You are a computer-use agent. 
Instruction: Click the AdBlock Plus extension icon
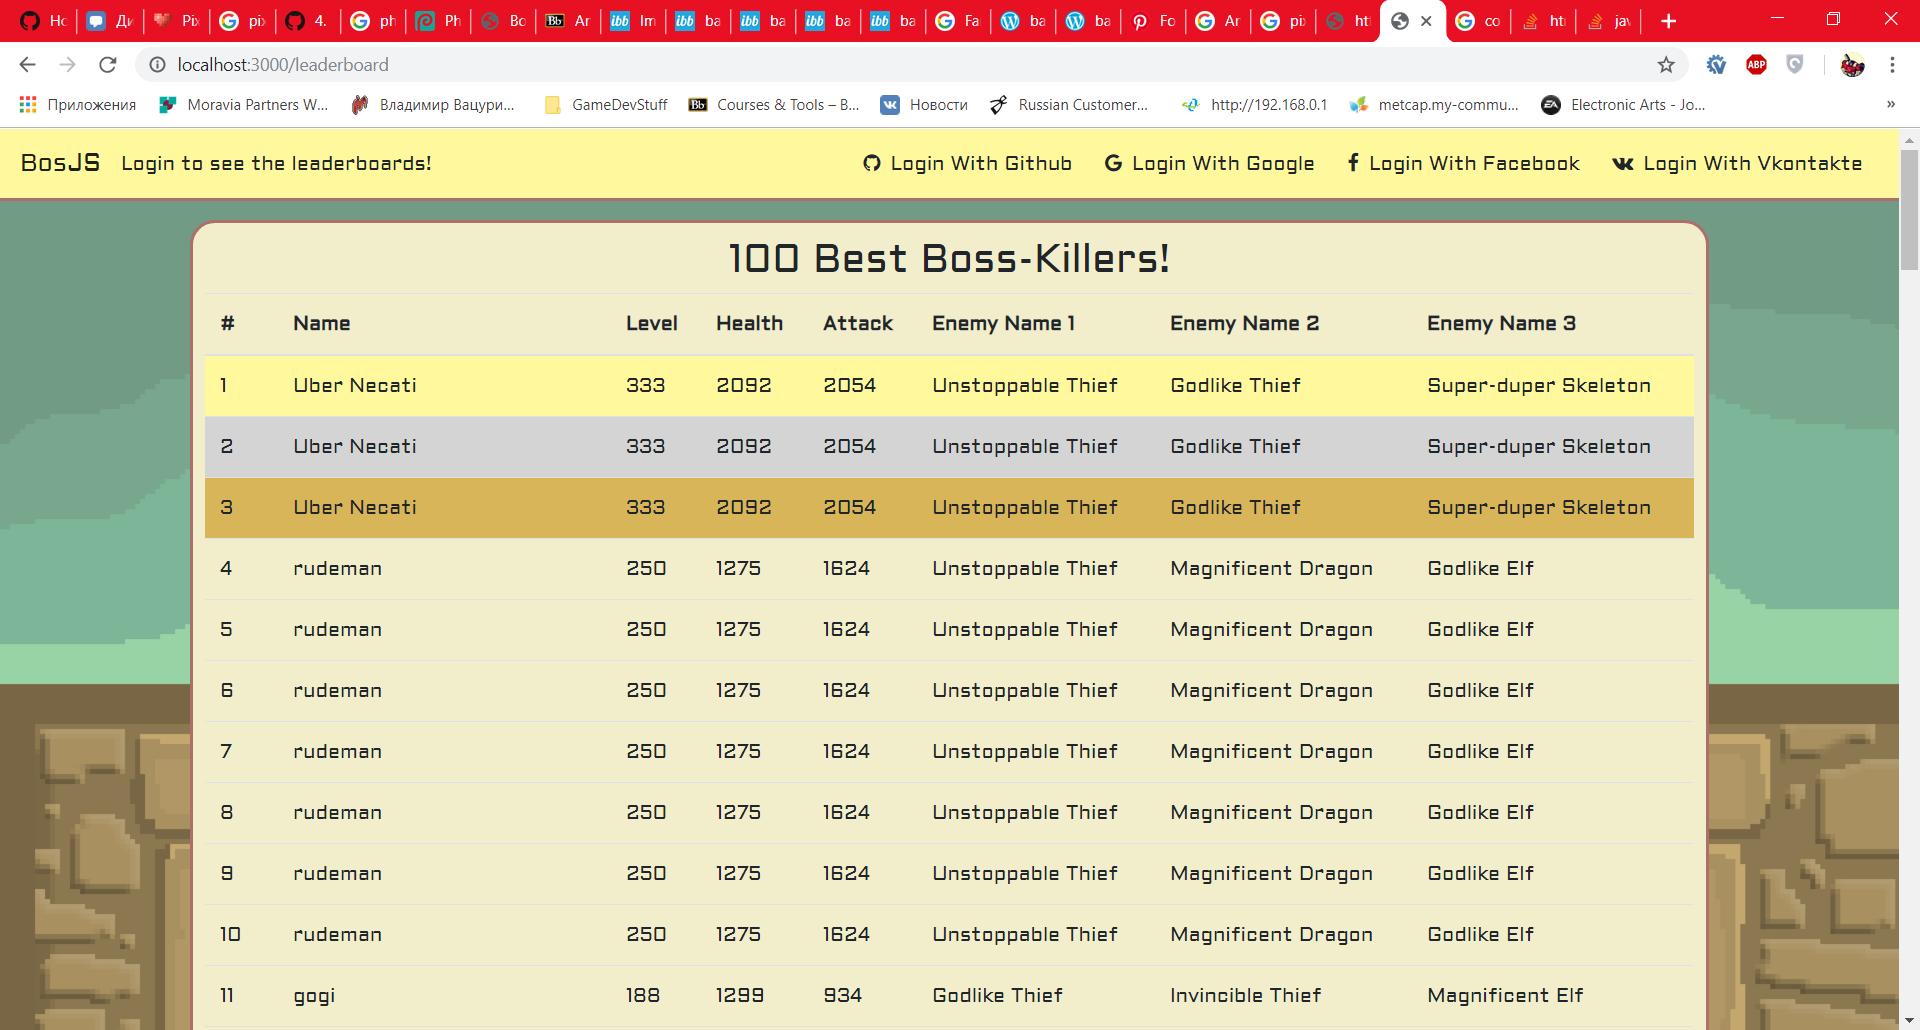pos(1757,64)
